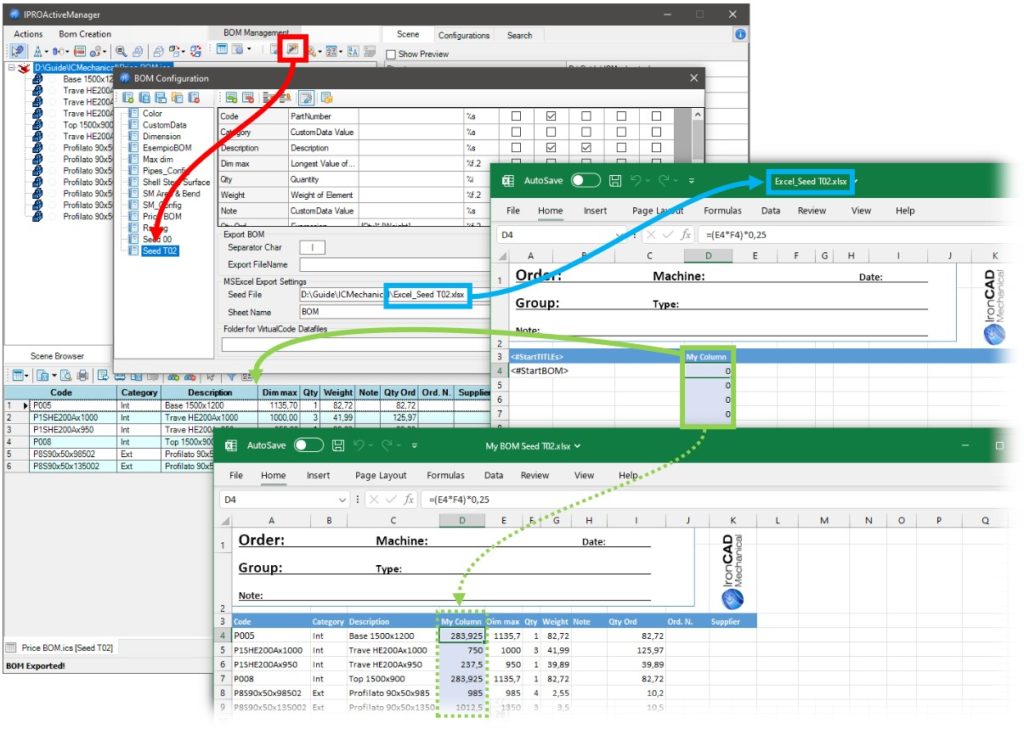Screen dimensions: 1024x735
Task: Switch to the Configurations tab
Action: coord(464,35)
